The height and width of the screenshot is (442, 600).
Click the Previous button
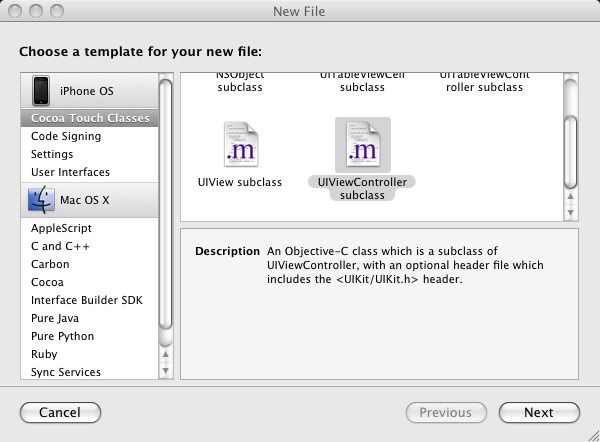pos(446,413)
